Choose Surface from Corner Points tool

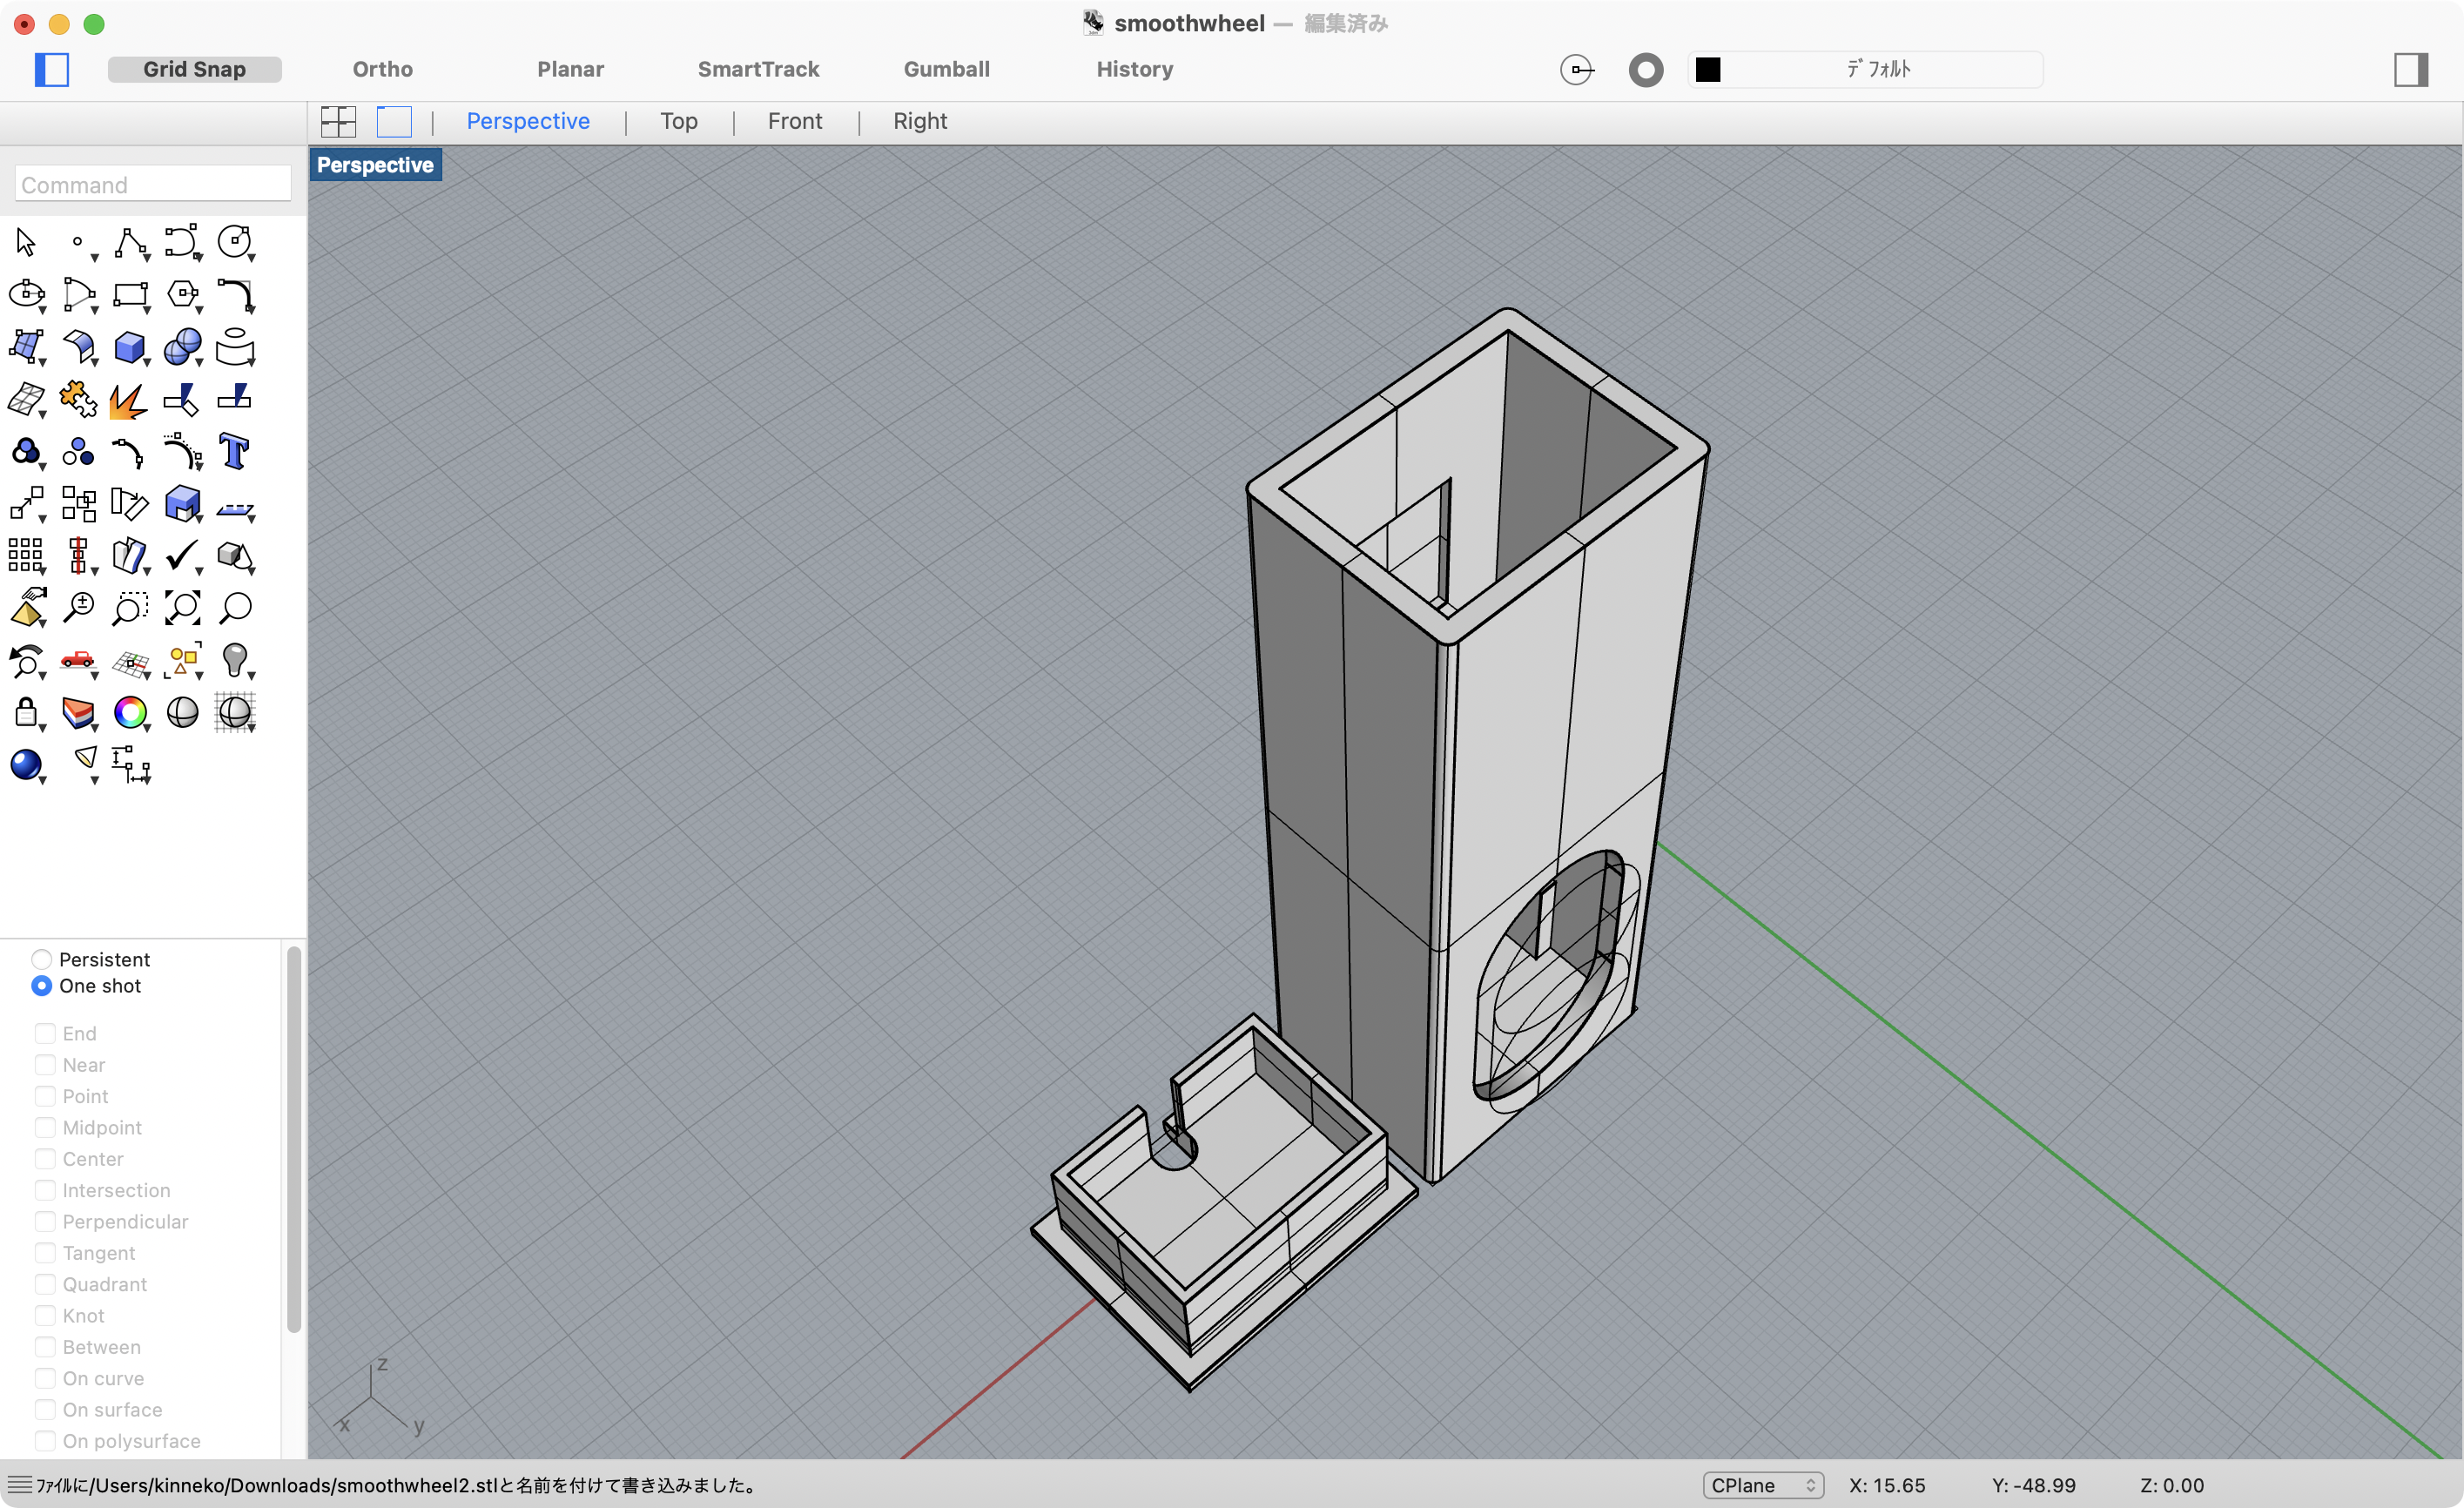26,347
